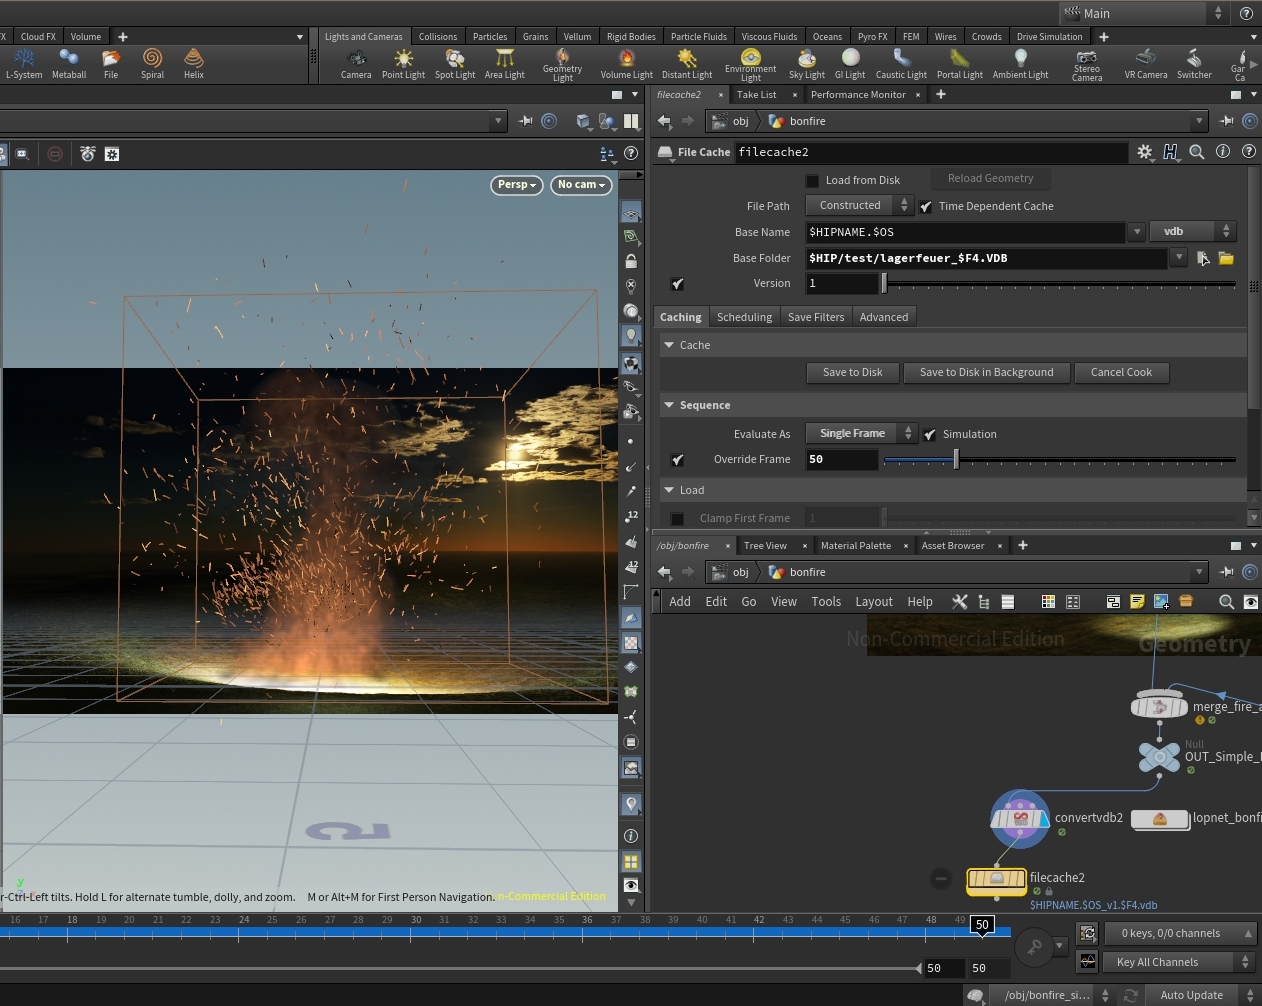Switch to the Scheduling tab
Screen dimensions: 1262x1006
pyautogui.click(x=744, y=317)
